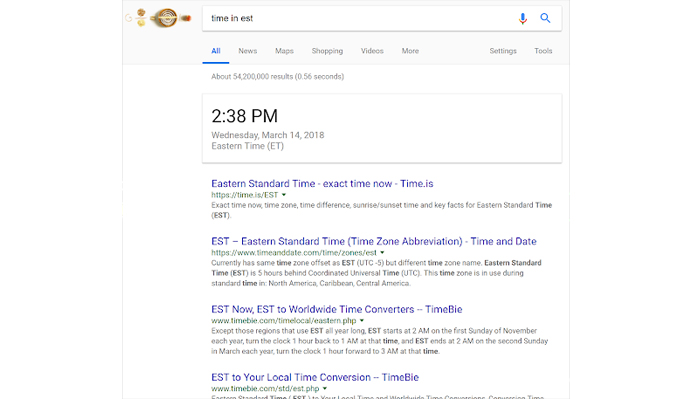Viewport: 692px width, 399px height.
Task: Select the All tab
Action: [216, 51]
